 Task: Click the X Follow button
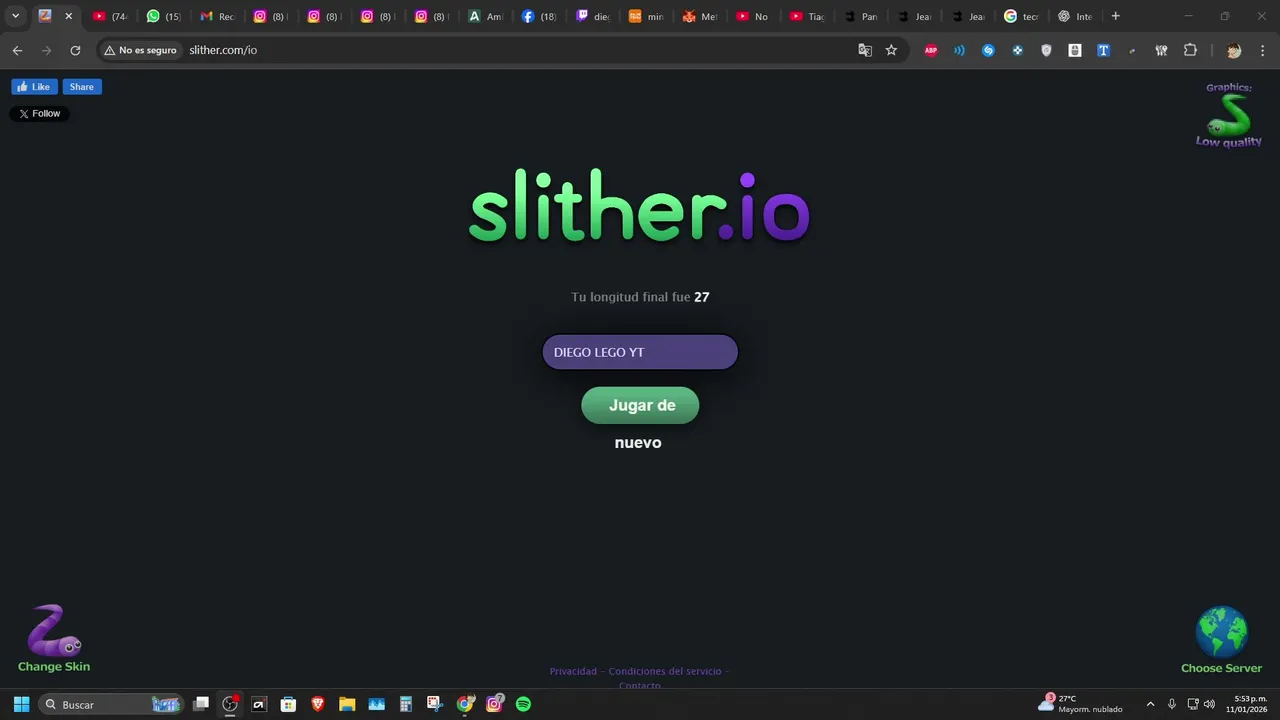pos(40,114)
